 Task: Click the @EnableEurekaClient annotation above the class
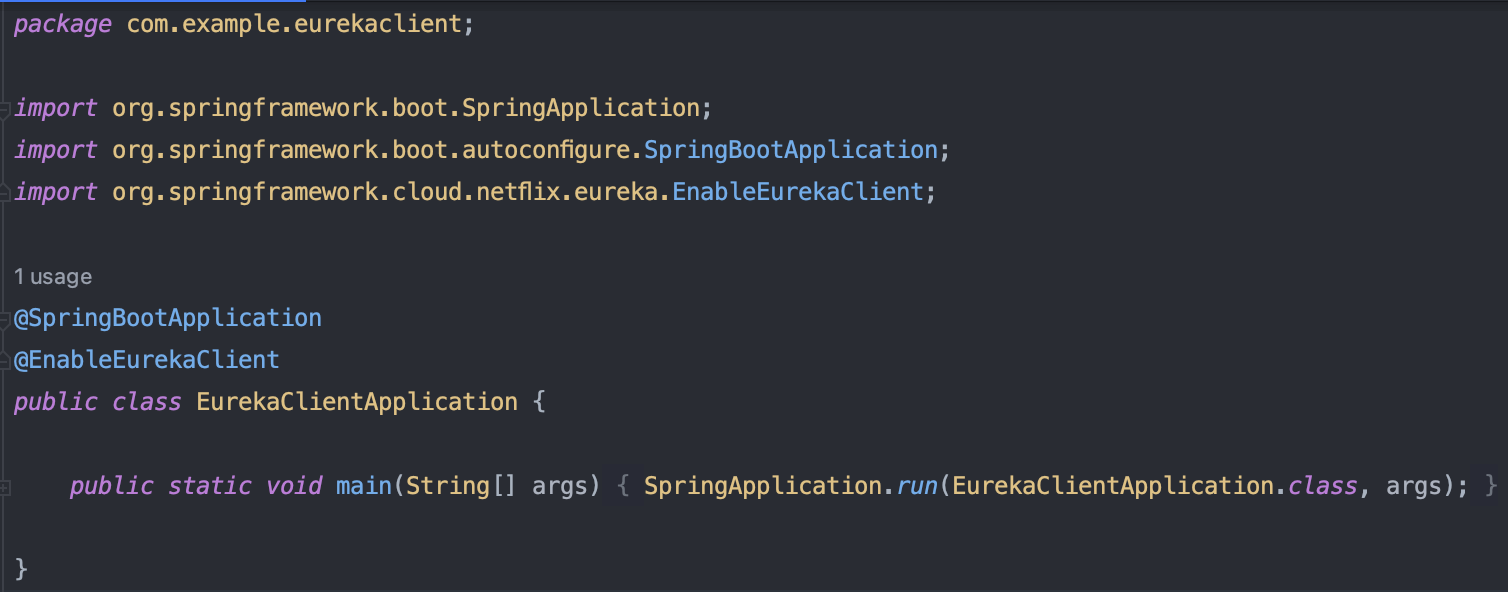click(x=147, y=360)
